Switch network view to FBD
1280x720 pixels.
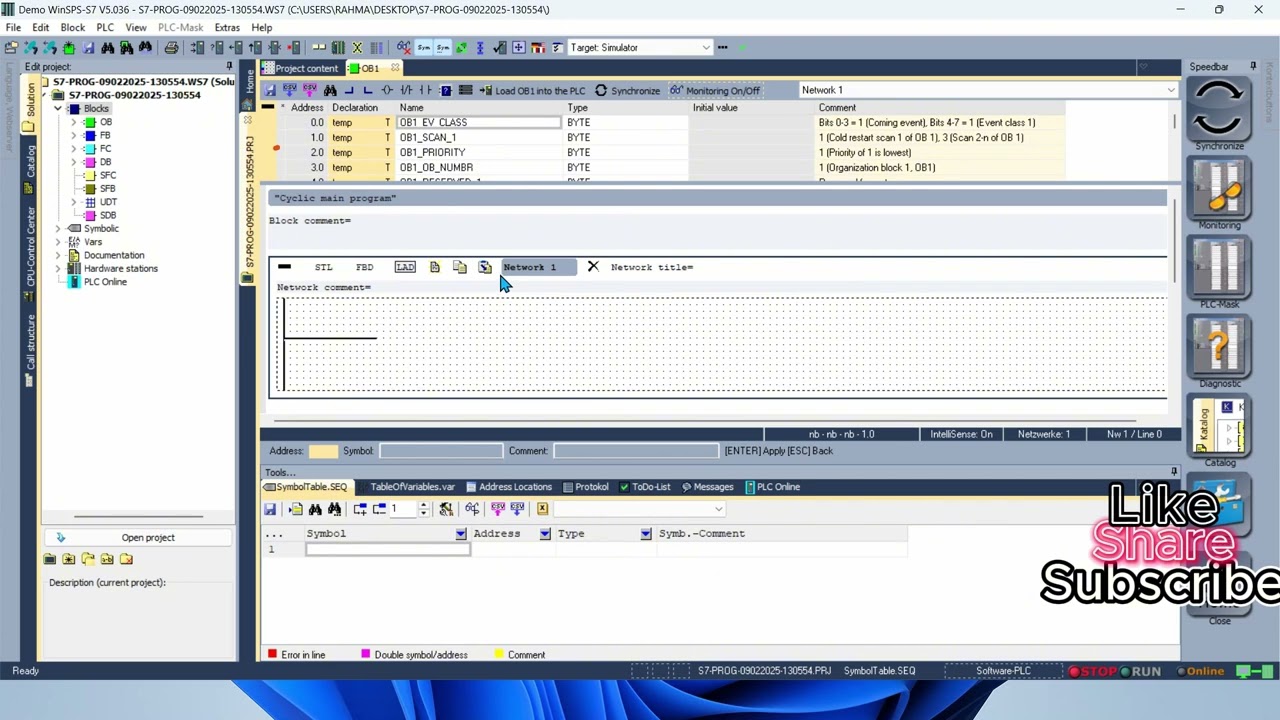point(364,267)
